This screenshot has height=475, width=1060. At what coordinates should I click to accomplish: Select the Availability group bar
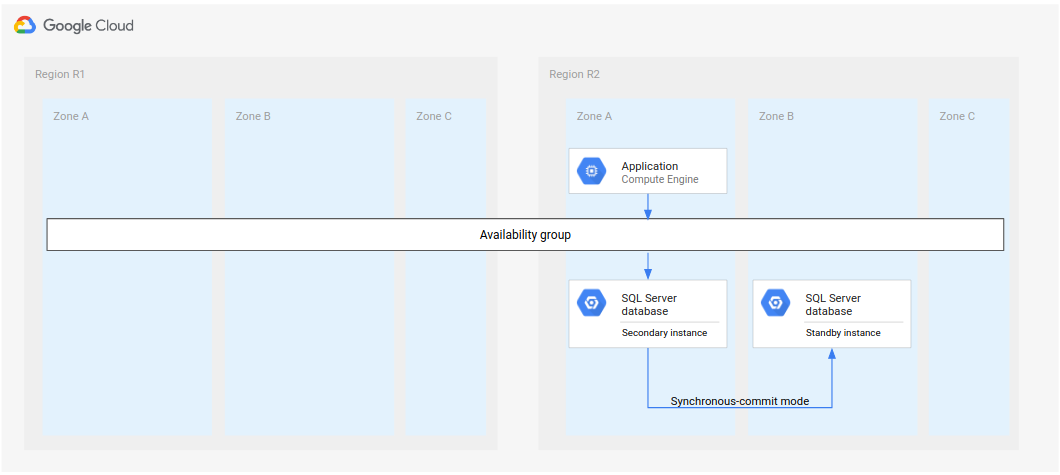(x=525, y=235)
